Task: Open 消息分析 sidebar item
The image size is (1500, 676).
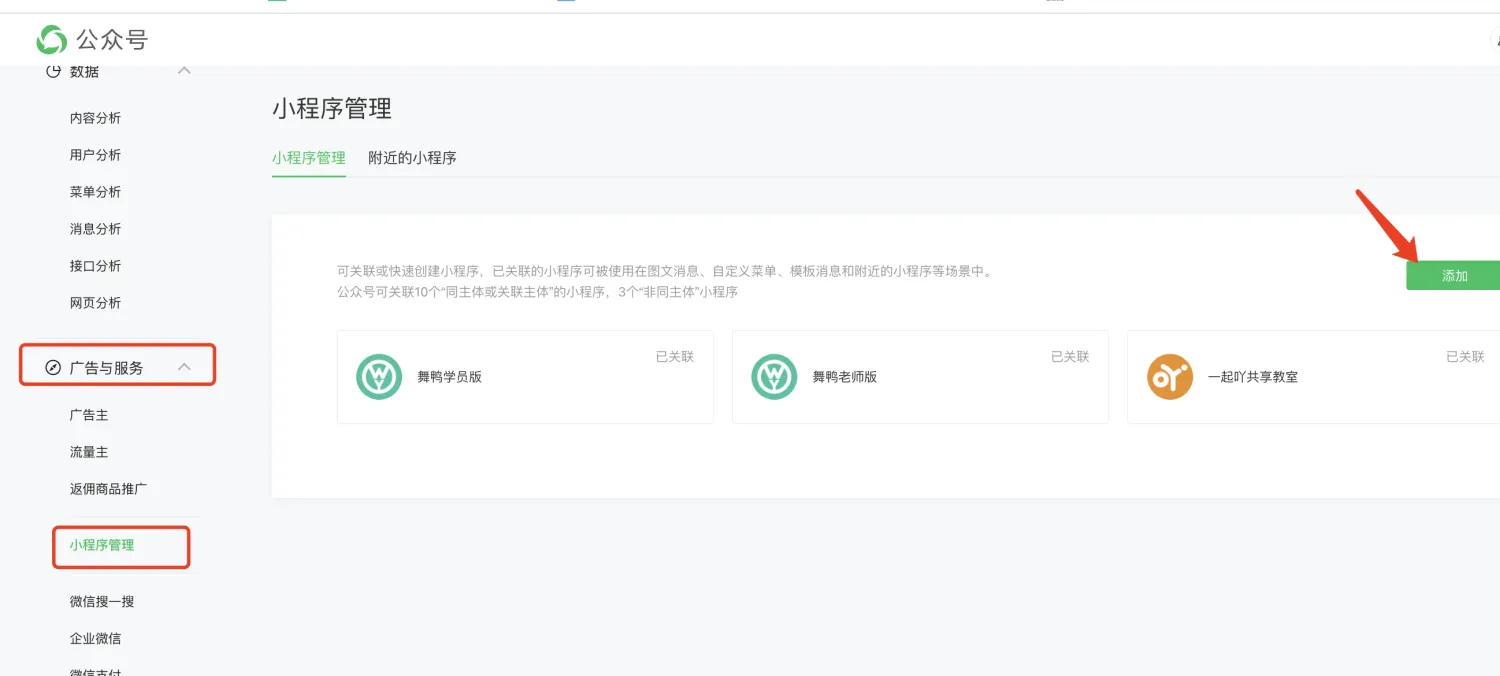Action: (95, 229)
